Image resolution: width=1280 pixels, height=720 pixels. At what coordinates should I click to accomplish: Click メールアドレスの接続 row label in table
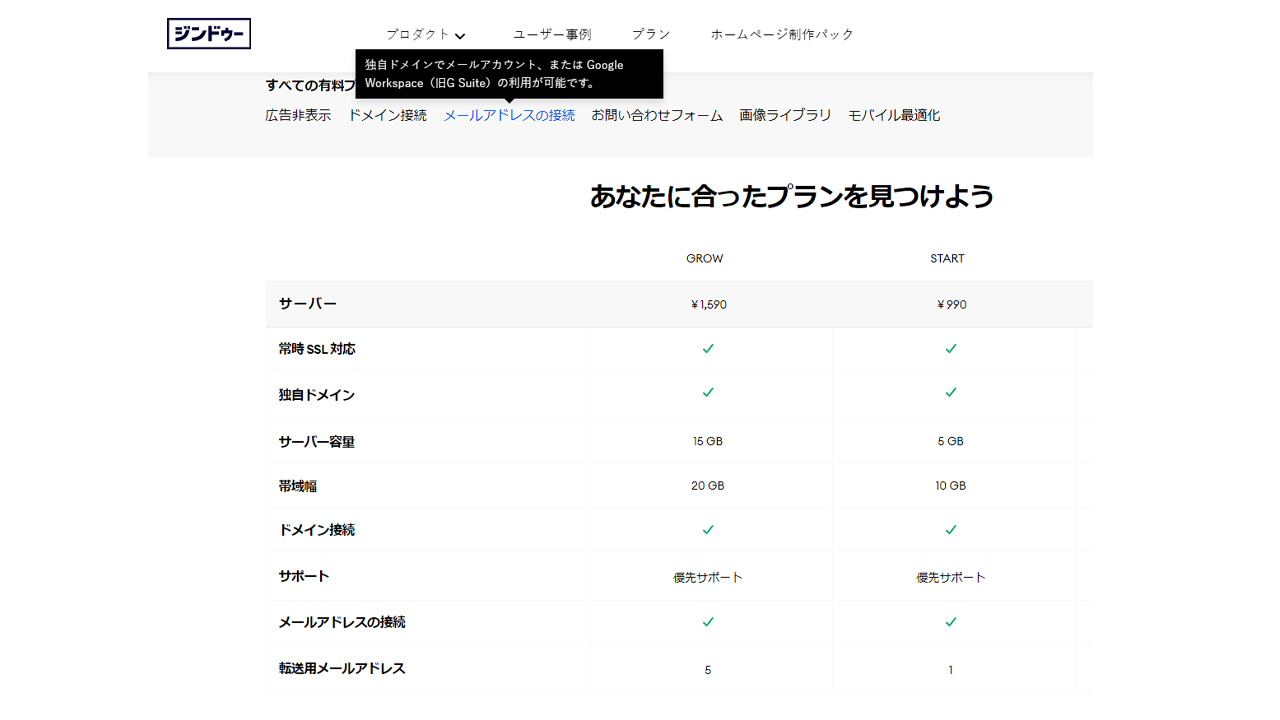click(342, 622)
